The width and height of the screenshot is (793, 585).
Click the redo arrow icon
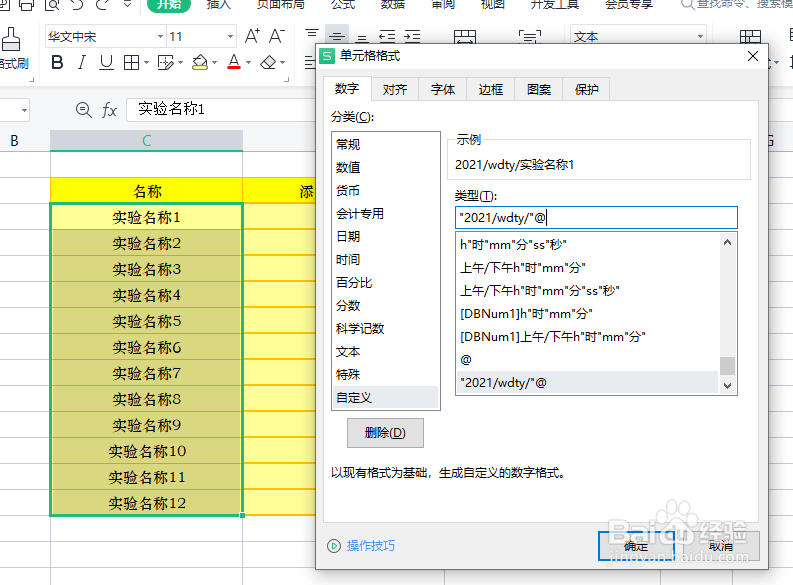pos(102,5)
